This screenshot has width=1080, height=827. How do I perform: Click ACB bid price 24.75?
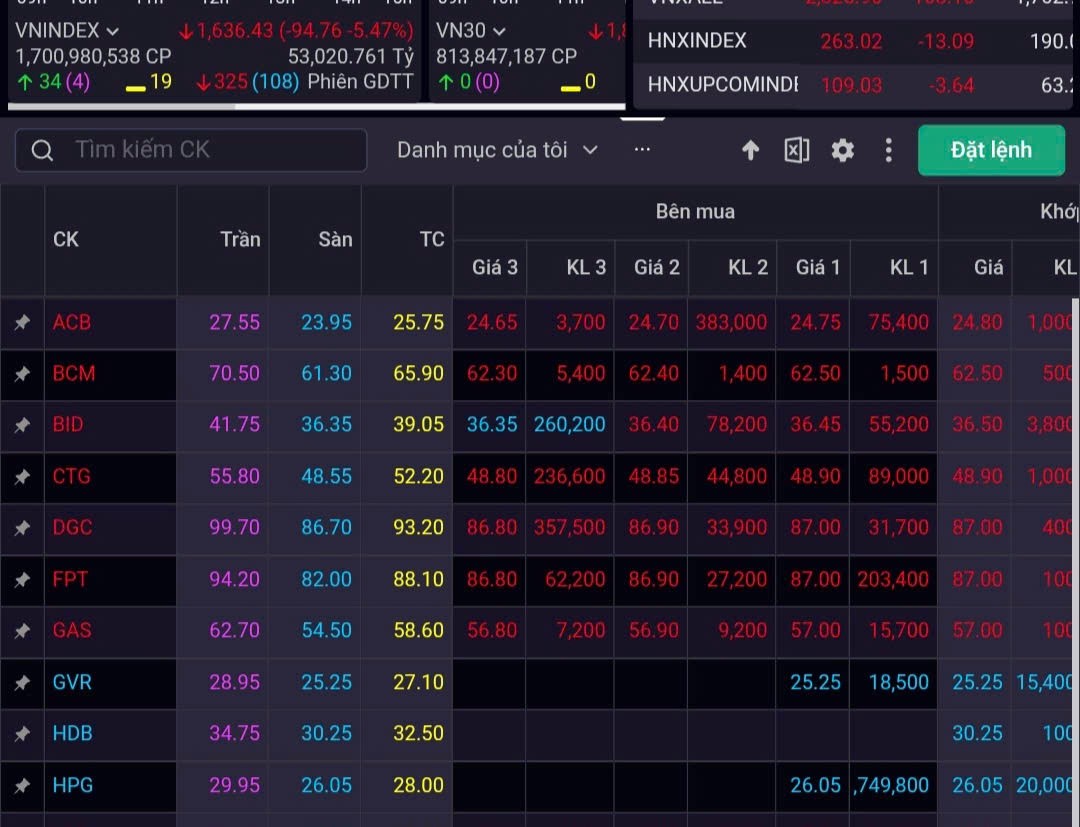(x=816, y=322)
